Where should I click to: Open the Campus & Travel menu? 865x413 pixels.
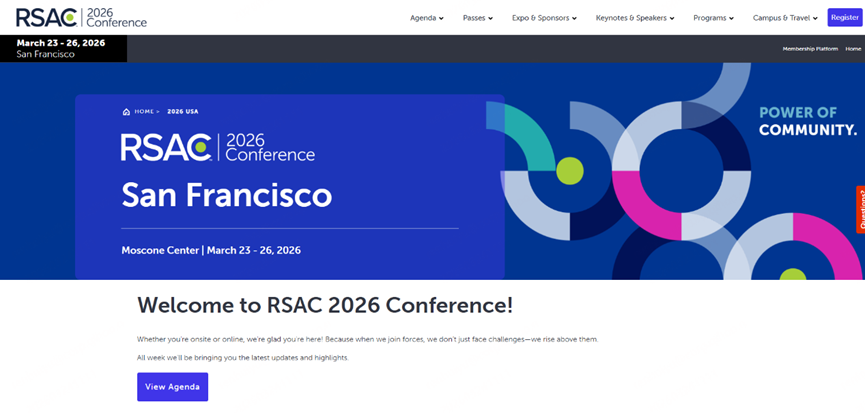(784, 18)
